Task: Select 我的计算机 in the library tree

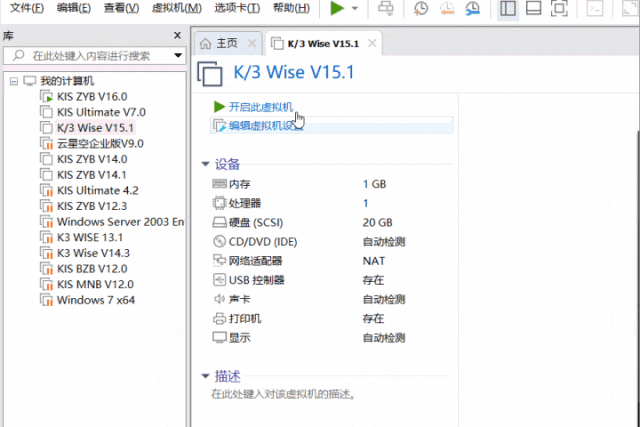Action: pos(67,81)
